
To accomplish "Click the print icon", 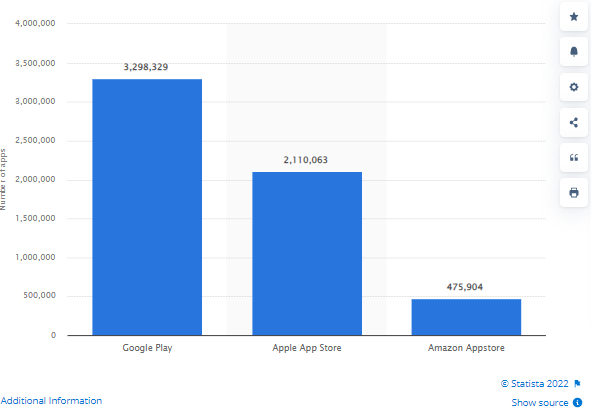I will [x=574, y=193].
